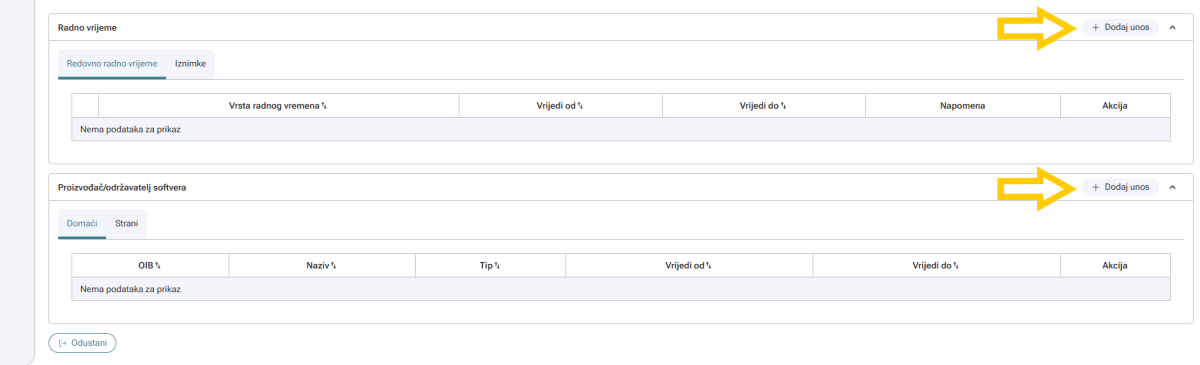Sort software table by OIB icon
The height and width of the screenshot is (365, 1200).
pos(158,266)
